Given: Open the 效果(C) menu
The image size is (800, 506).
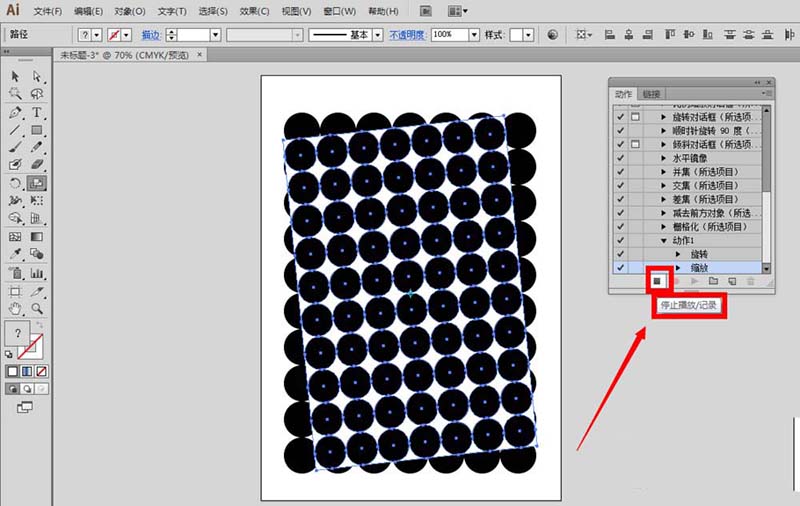Looking at the screenshot, I should pos(253,11).
